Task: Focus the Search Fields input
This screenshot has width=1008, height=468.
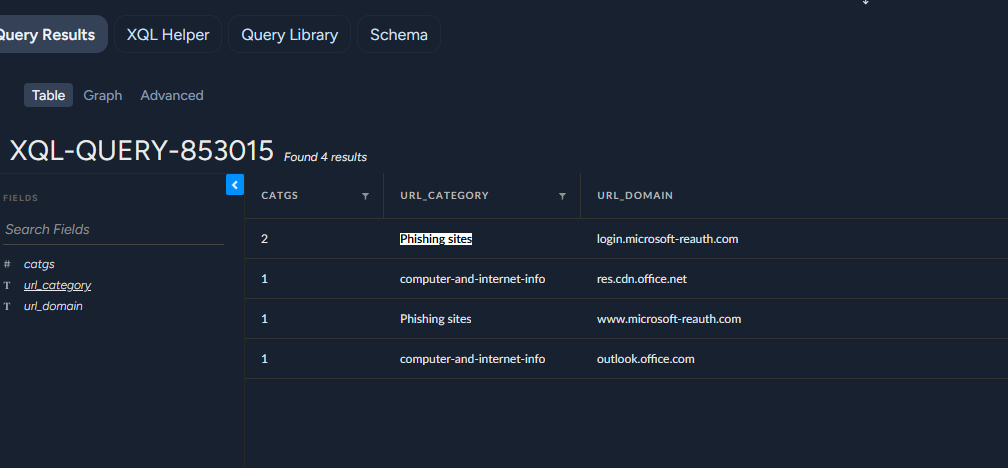Action: pos(112,230)
